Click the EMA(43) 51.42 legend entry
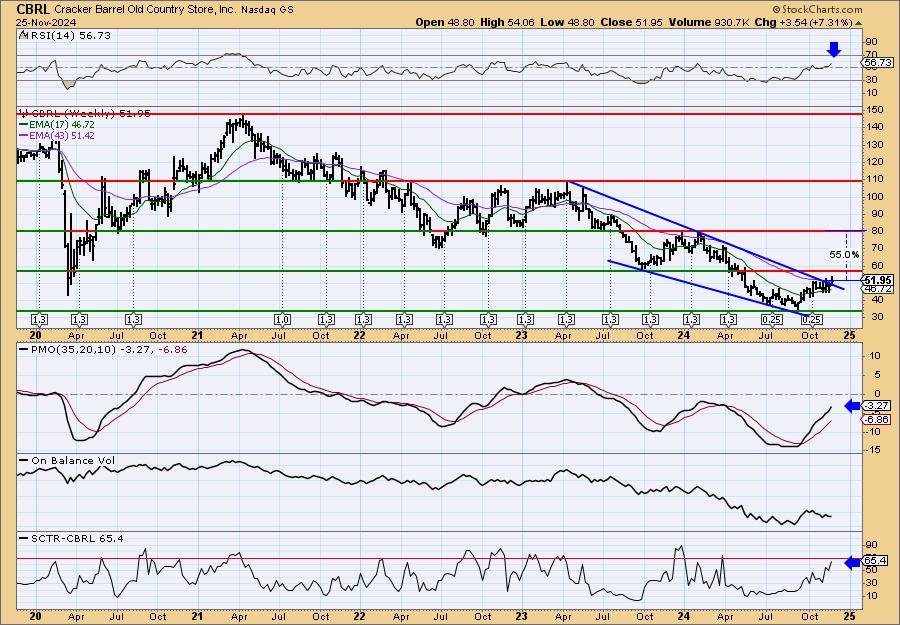Viewport: 900px width, 625px height. click(63, 135)
